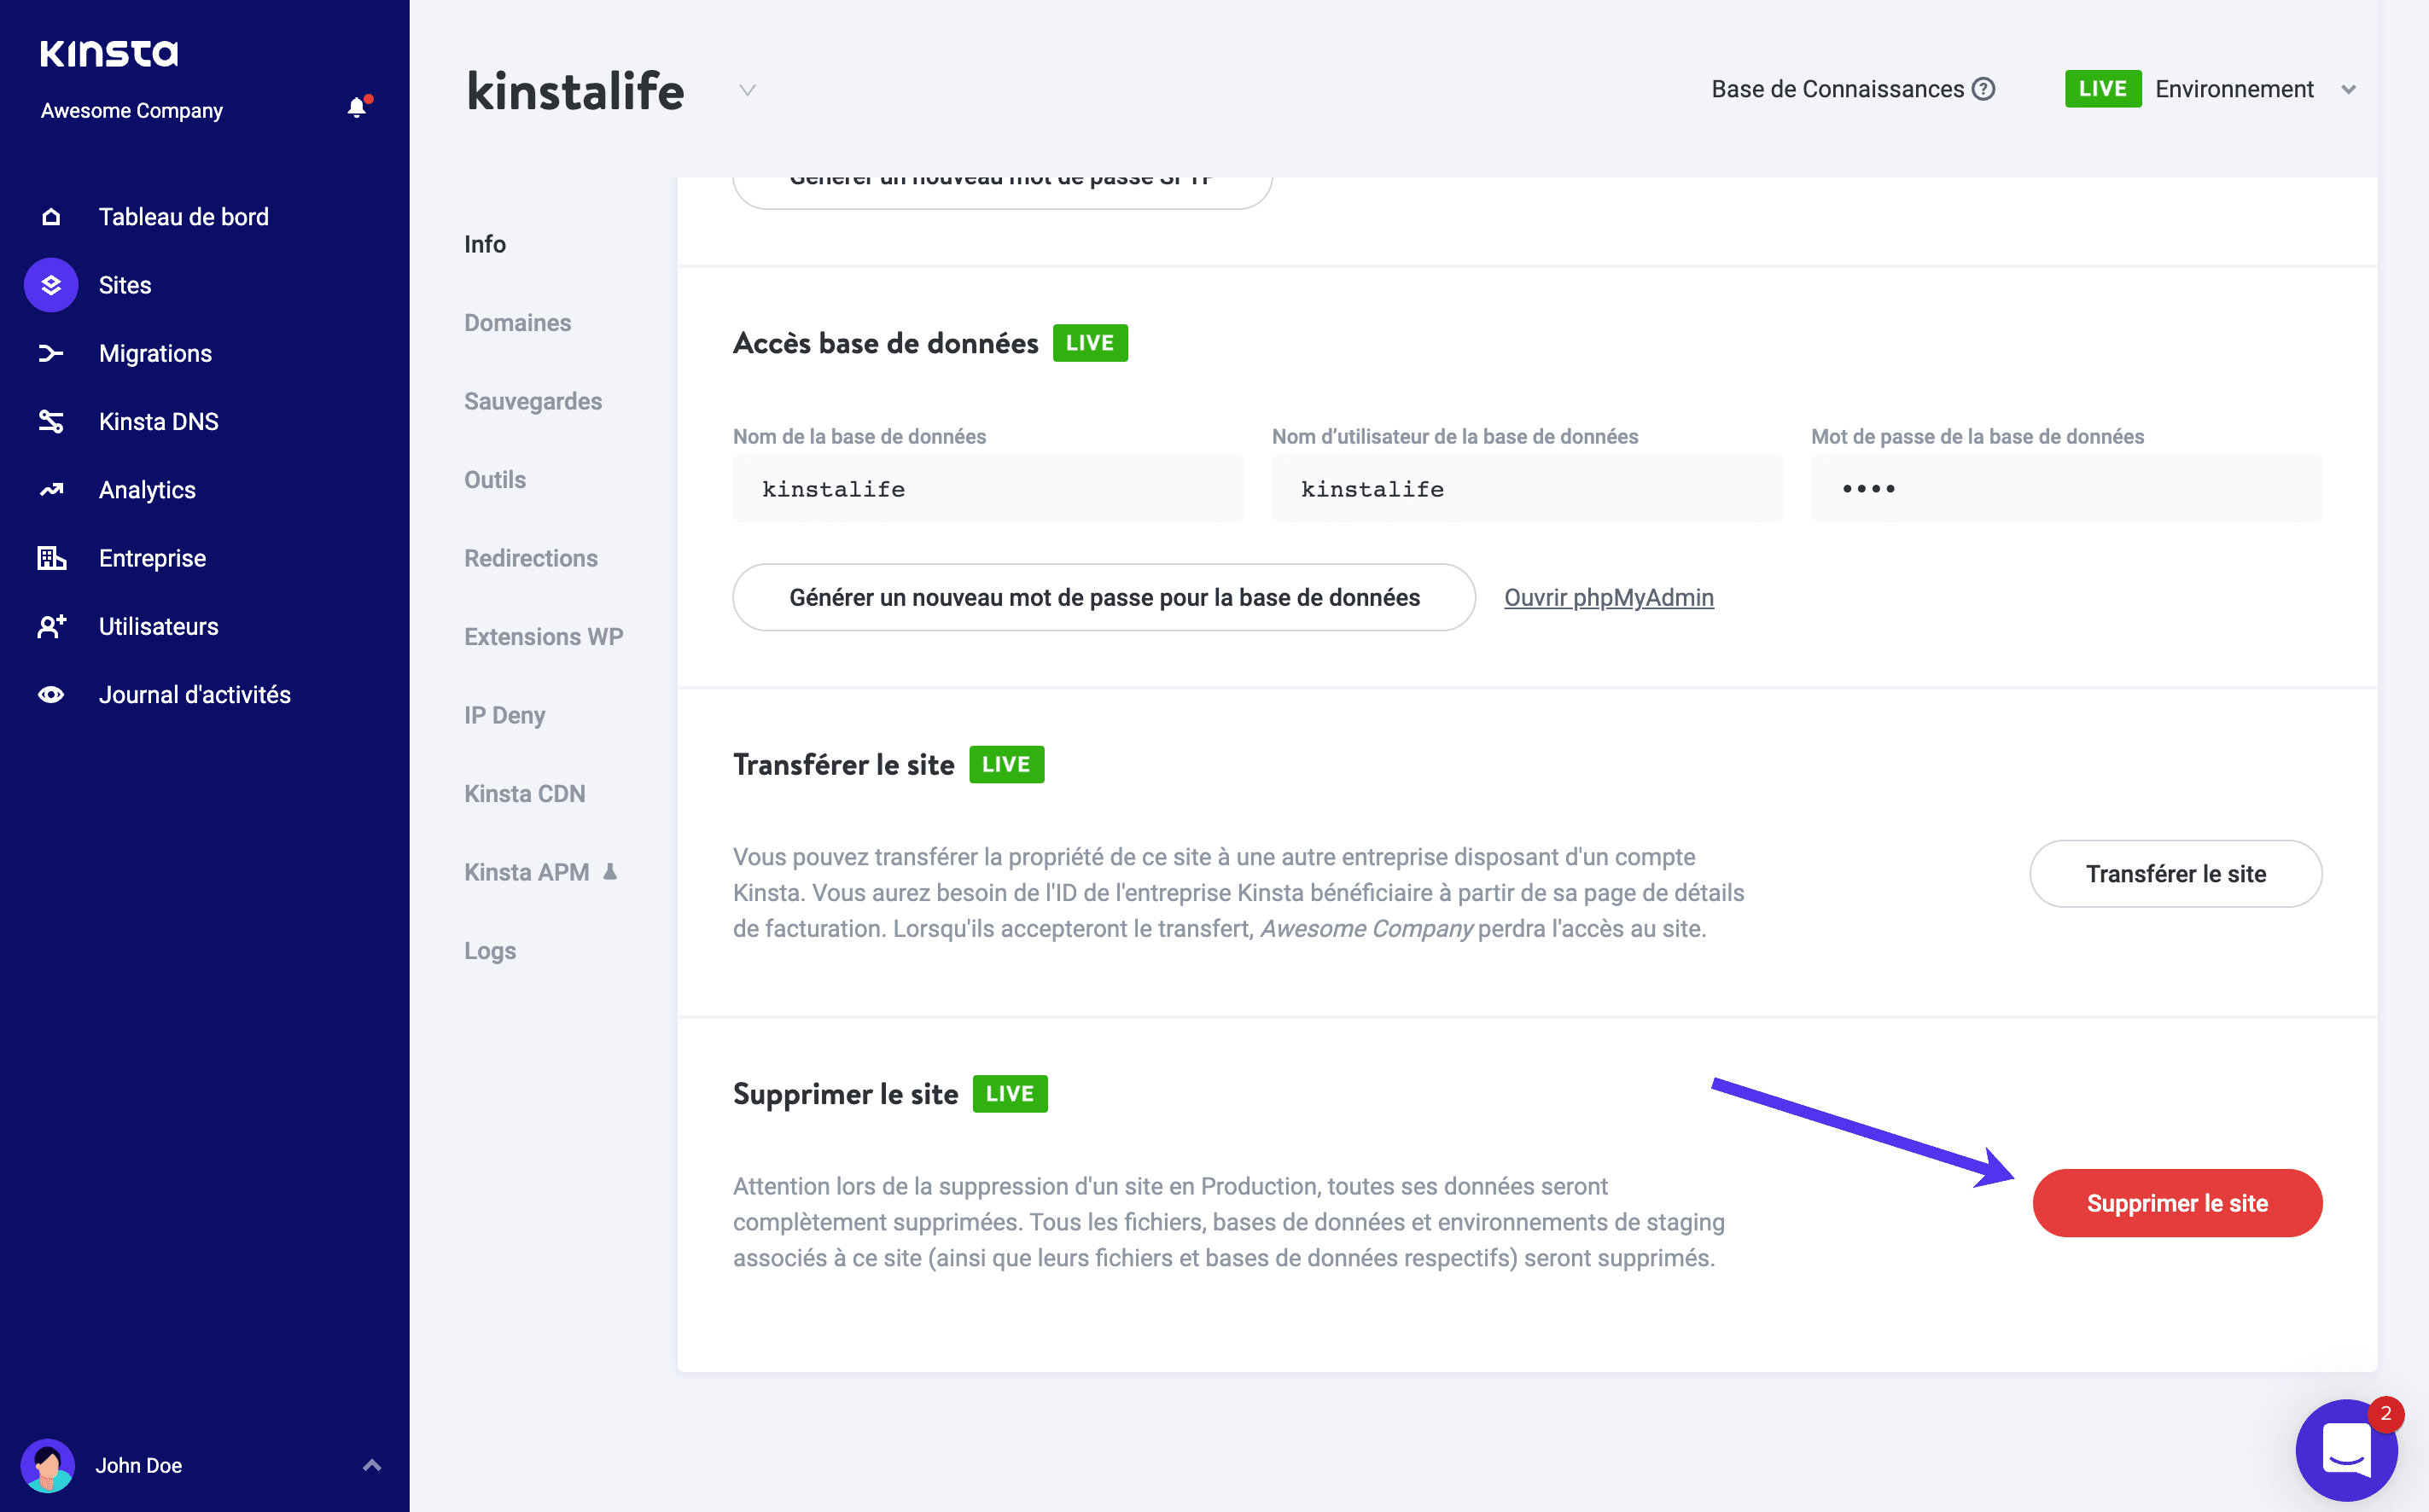Click the LIVE badge next to Accès base de données

(1090, 343)
